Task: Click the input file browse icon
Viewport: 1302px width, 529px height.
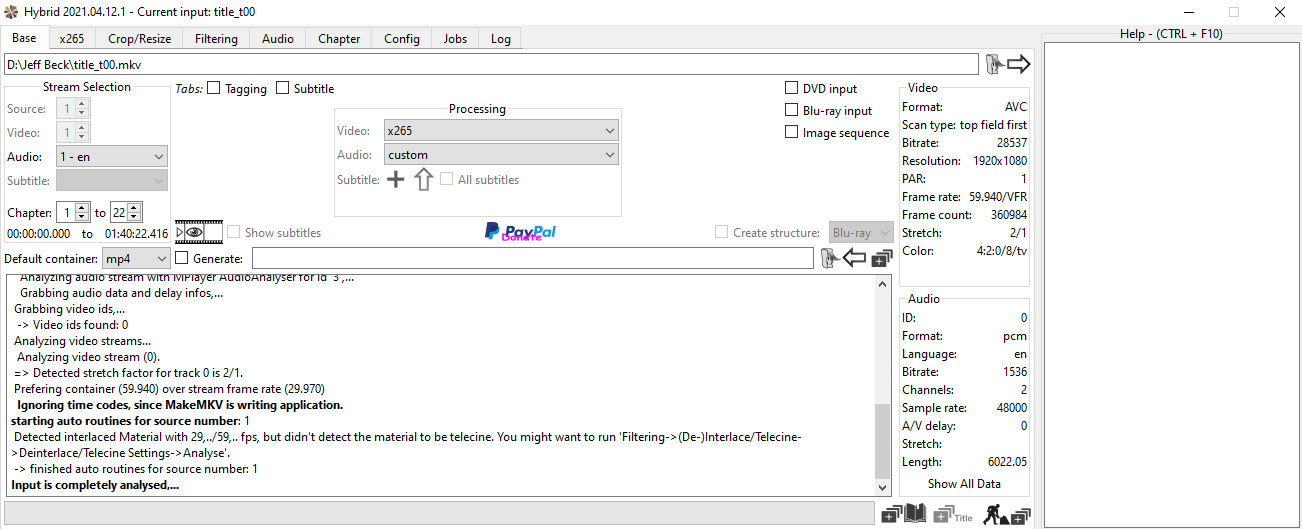Action: pyautogui.click(x=1007, y=65)
